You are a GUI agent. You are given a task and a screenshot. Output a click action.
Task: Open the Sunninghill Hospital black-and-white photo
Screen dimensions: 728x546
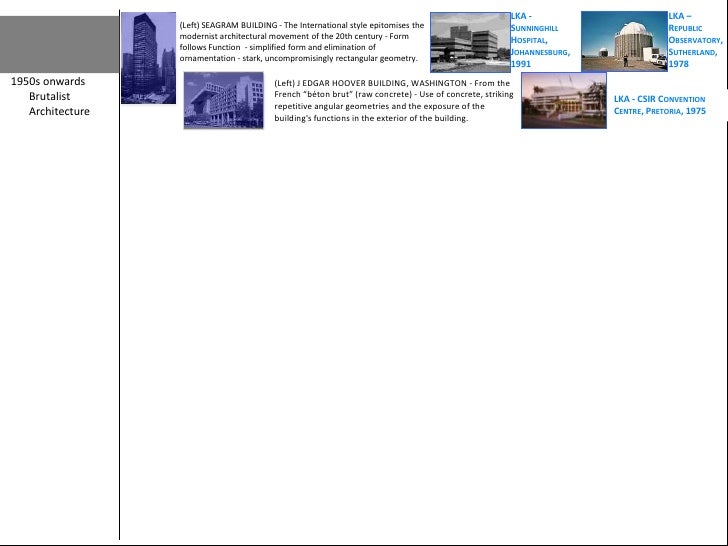(470, 42)
